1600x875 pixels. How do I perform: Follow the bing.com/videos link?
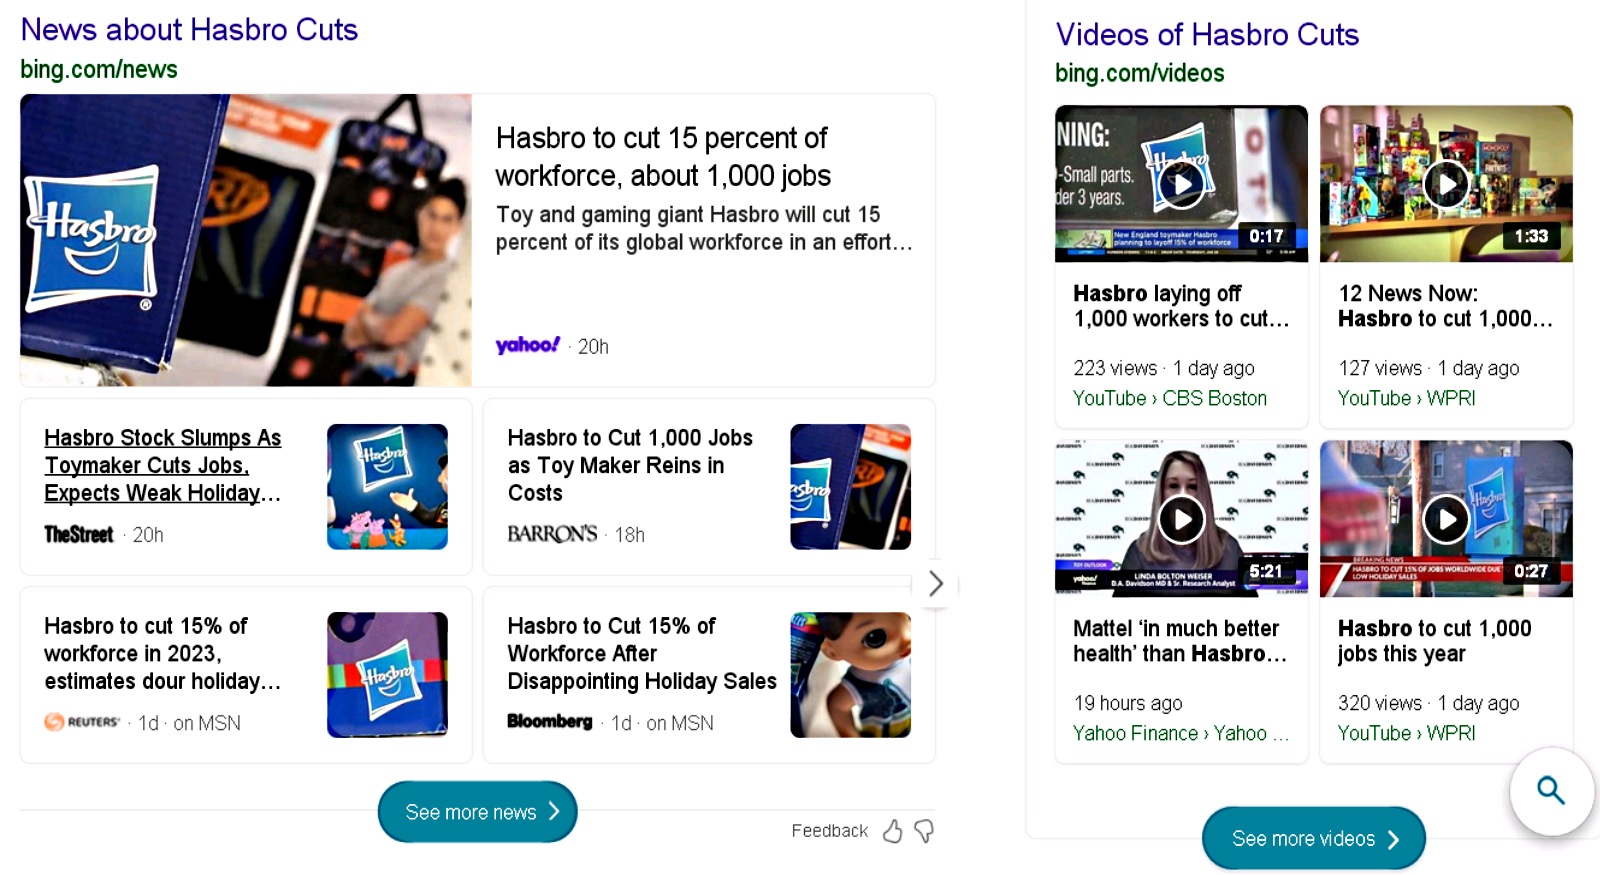(1139, 73)
